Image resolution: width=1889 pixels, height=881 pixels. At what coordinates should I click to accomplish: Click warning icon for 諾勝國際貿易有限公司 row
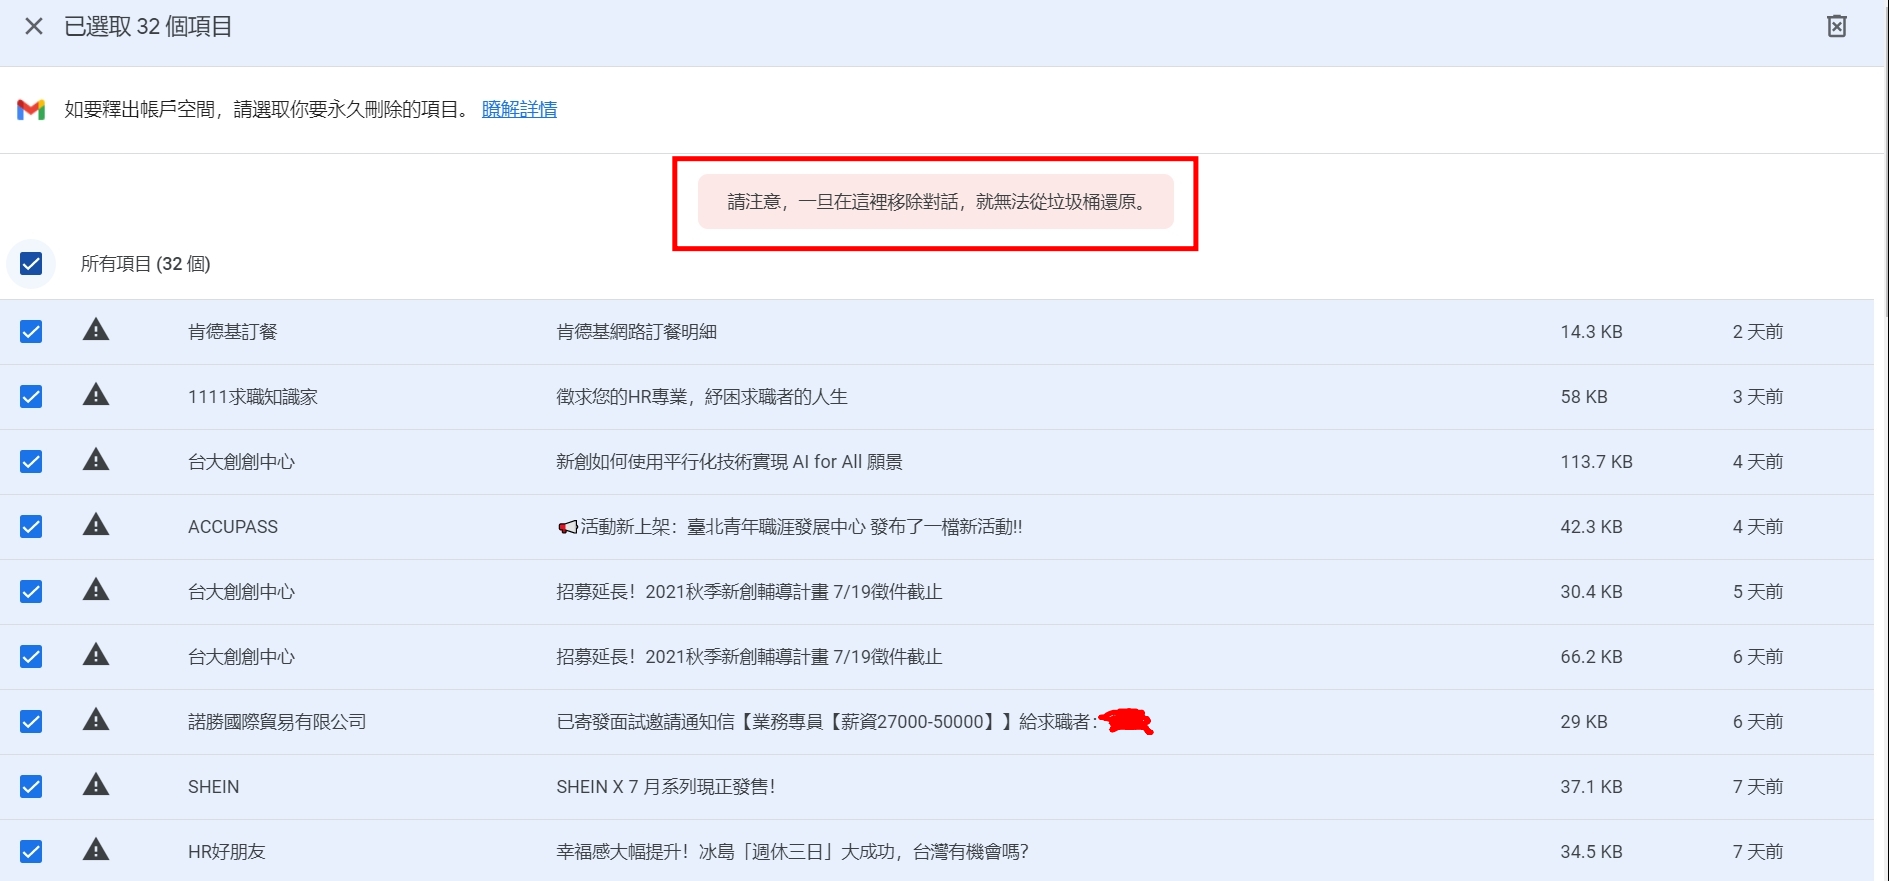pos(96,720)
